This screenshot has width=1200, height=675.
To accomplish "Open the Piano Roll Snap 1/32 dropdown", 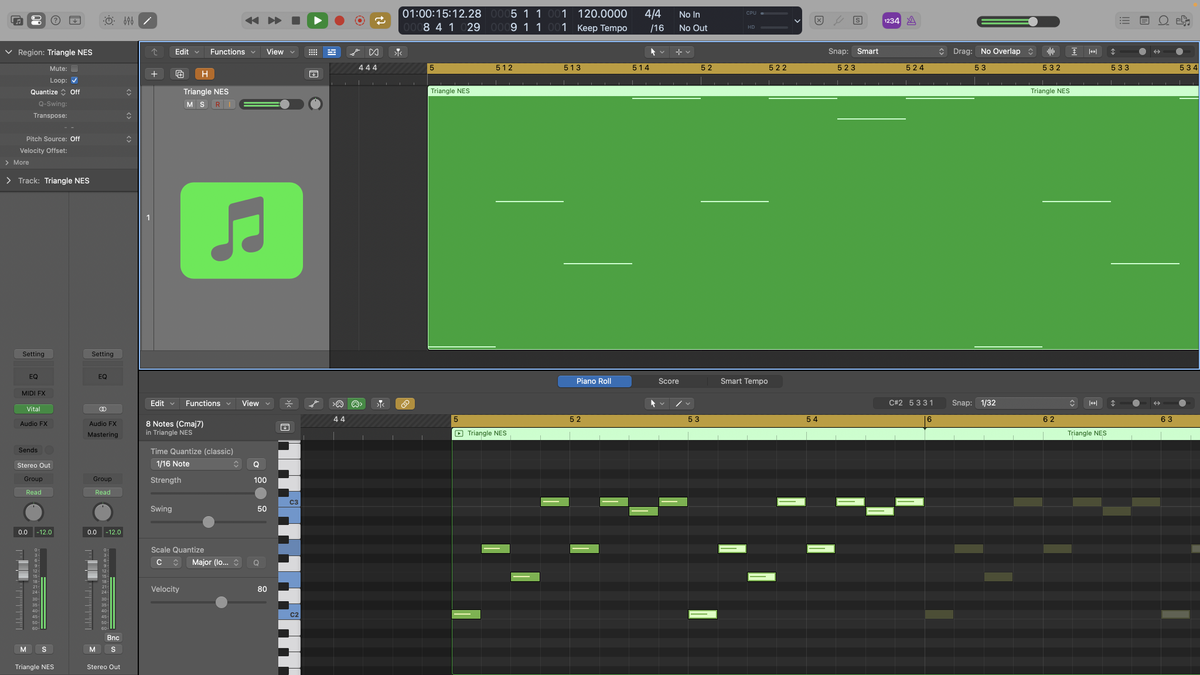I will click(1027, 403).
